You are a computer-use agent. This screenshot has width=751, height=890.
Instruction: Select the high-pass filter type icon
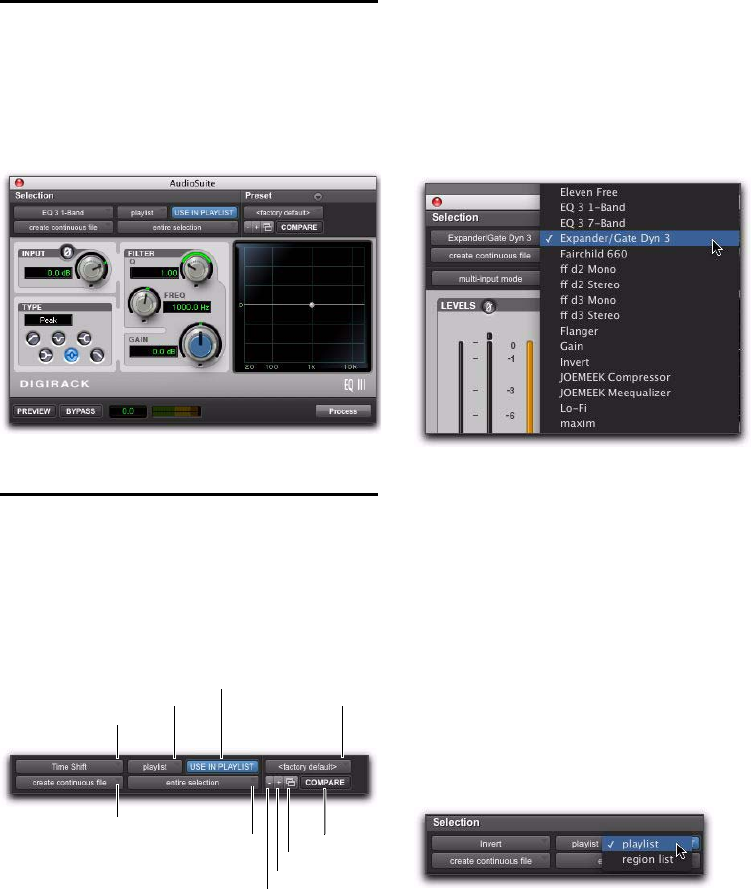33,339
